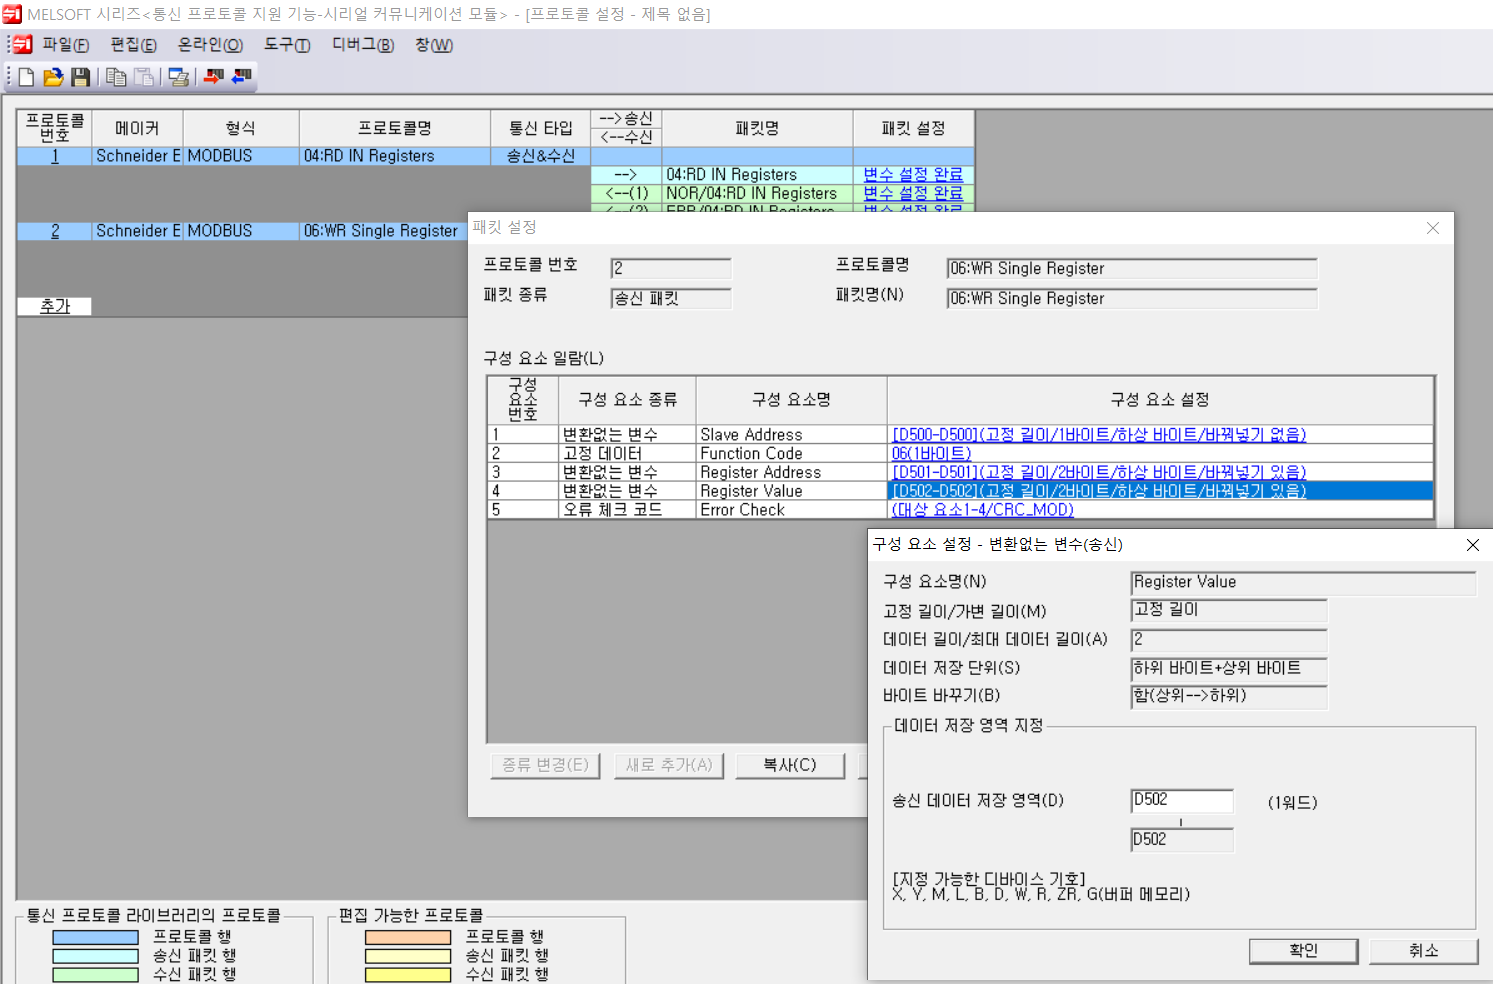Image resolution: width=1493 pixels, height=984 pixels.
Task: Open the 창(W) menu
Action: click(434, 45)
